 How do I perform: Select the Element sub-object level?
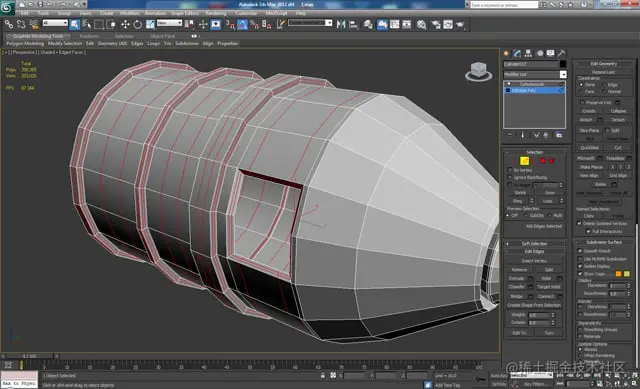click(x=552, y=161)
